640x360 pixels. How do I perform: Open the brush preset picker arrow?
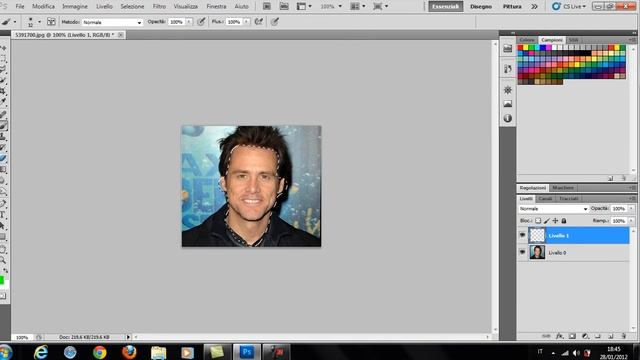(39, 22)
